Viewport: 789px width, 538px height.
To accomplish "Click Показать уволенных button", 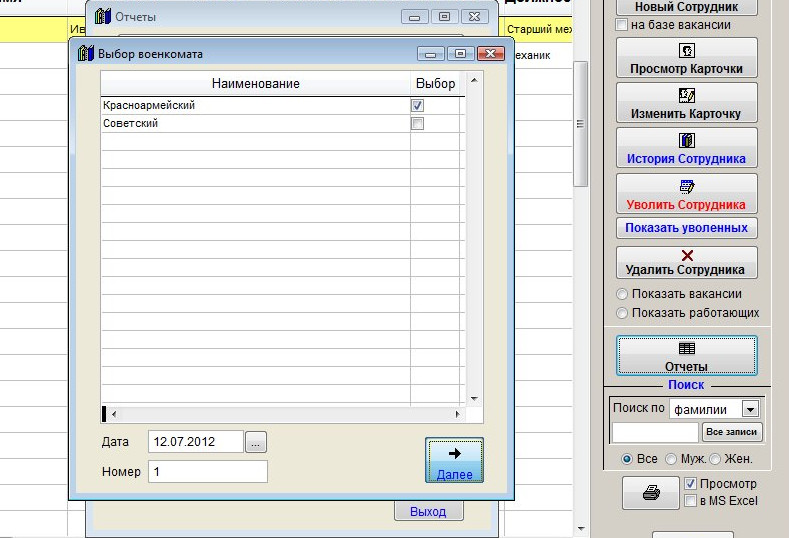I will coord(687,228).
